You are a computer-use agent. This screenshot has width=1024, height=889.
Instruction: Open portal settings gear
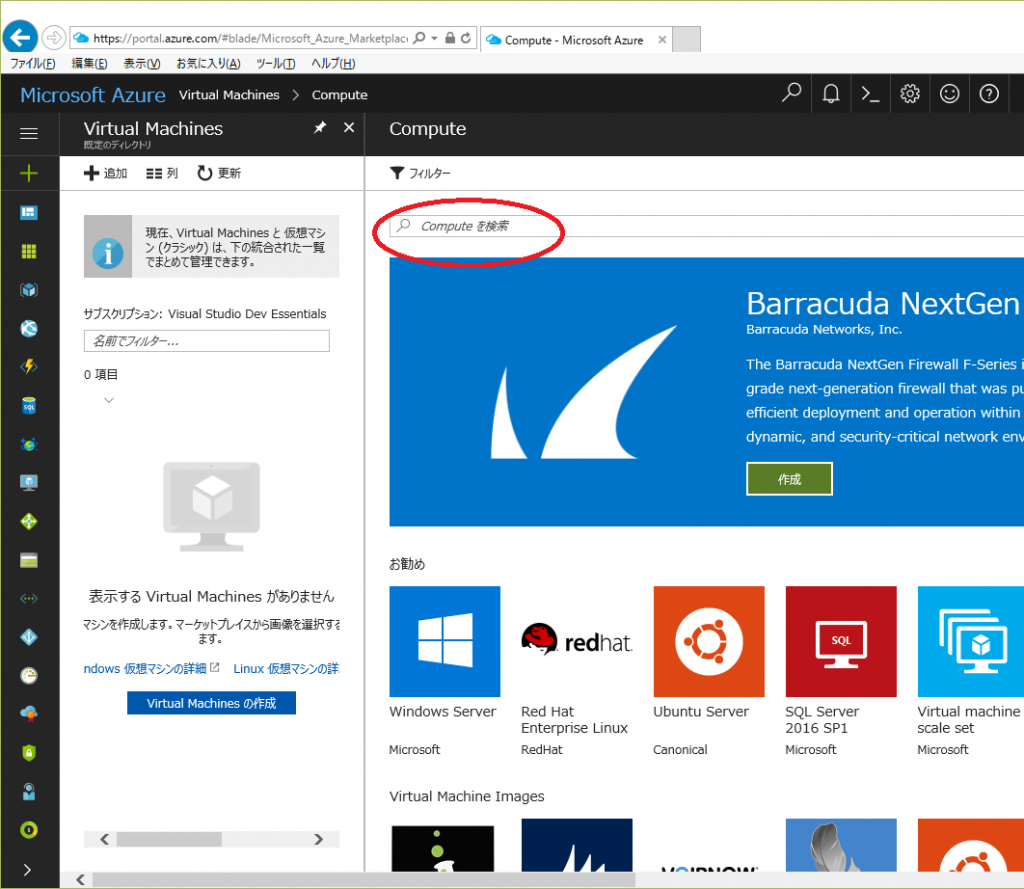910,93
